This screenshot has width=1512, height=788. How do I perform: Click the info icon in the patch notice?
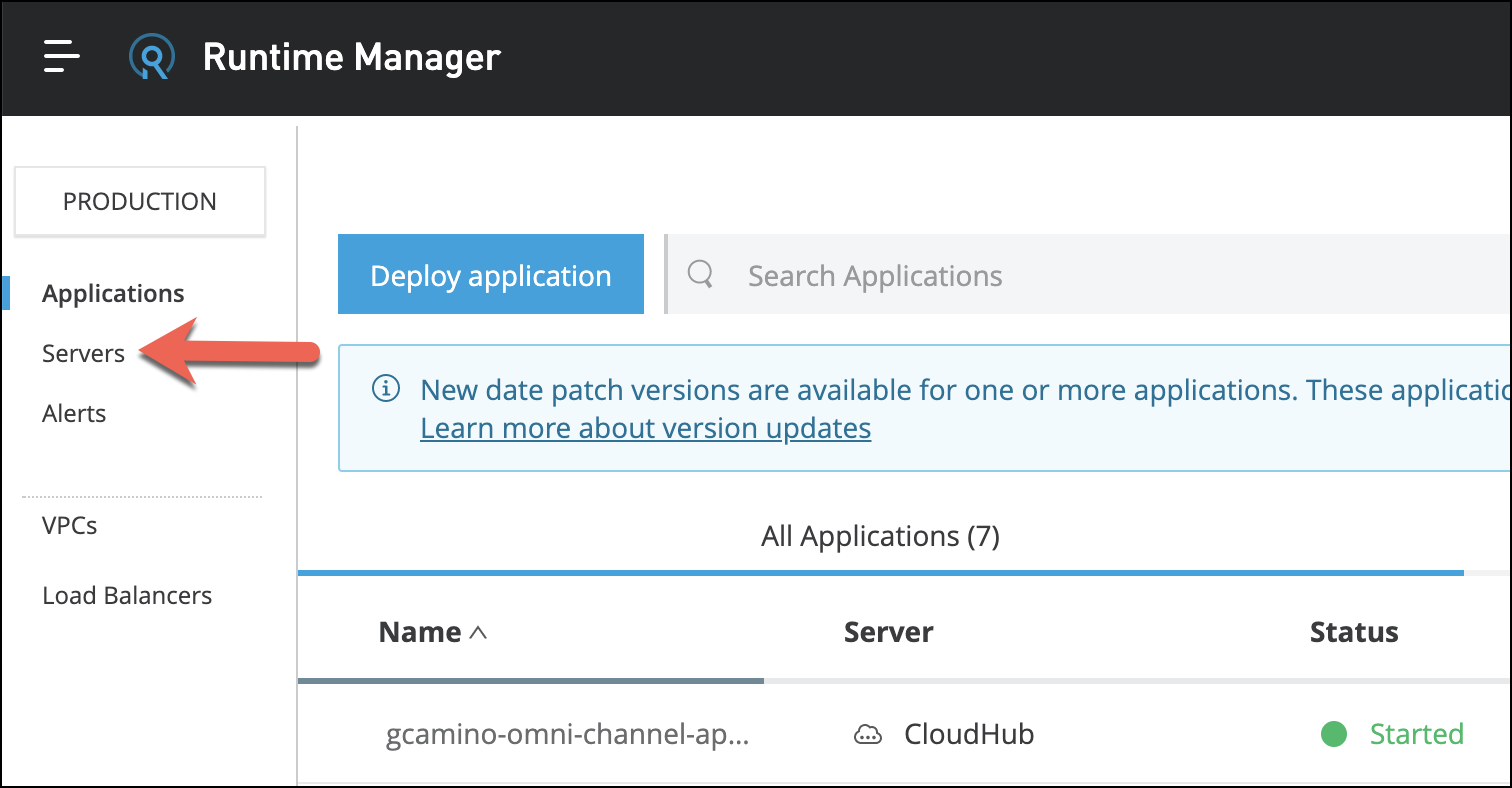[x=385, y=389]
